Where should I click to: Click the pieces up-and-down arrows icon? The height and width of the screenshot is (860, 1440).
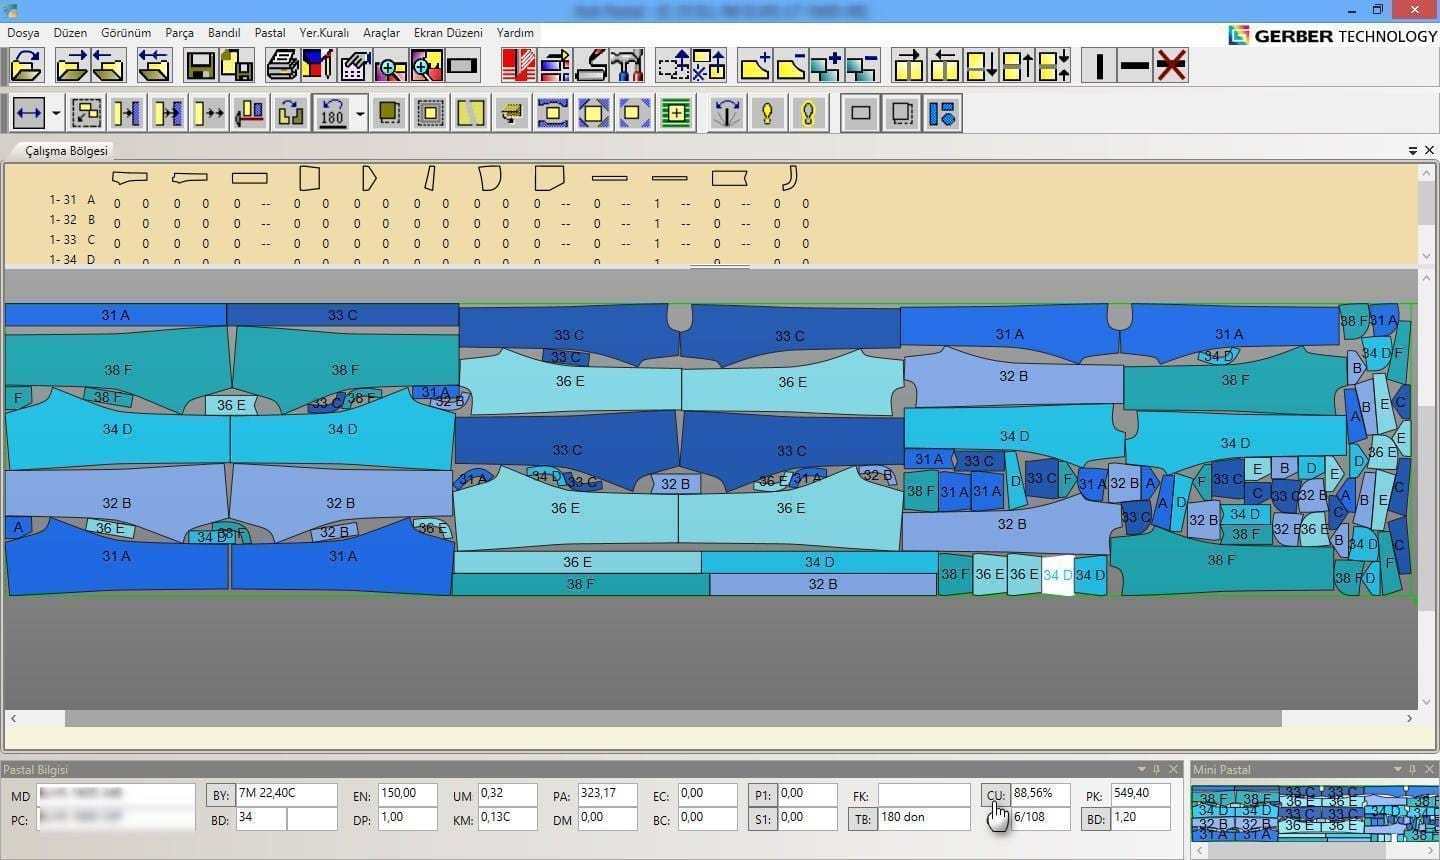point(1053,66)
